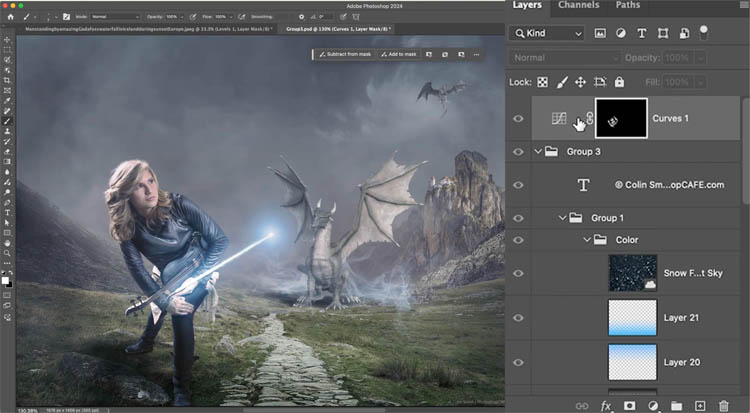Open the Normal blend mode dropdown in Layers

(x=564, y=58)
